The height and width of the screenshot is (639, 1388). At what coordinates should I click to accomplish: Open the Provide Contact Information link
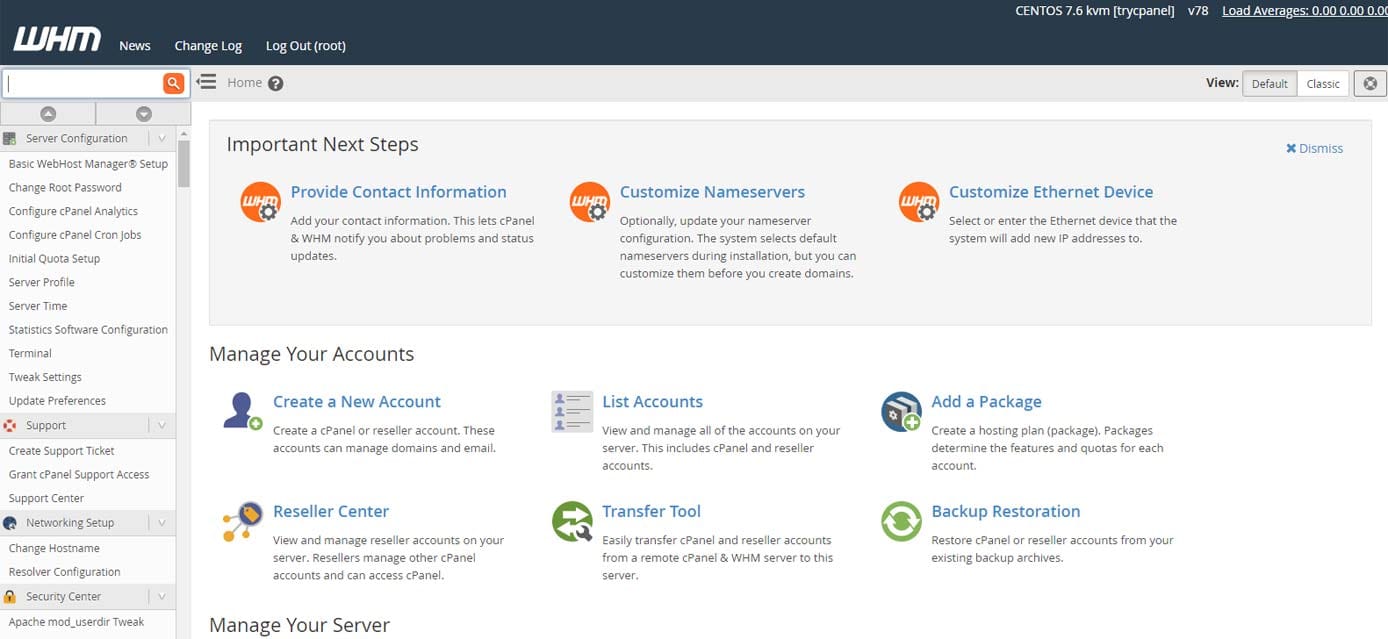[x=398, y=192]
